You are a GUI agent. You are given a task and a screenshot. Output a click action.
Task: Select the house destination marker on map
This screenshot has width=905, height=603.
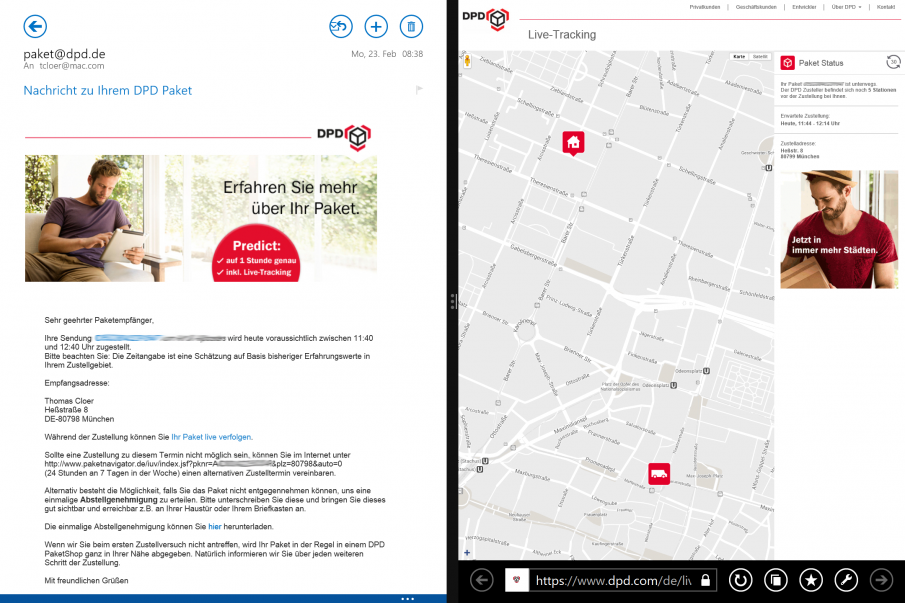tap(573, 143)
